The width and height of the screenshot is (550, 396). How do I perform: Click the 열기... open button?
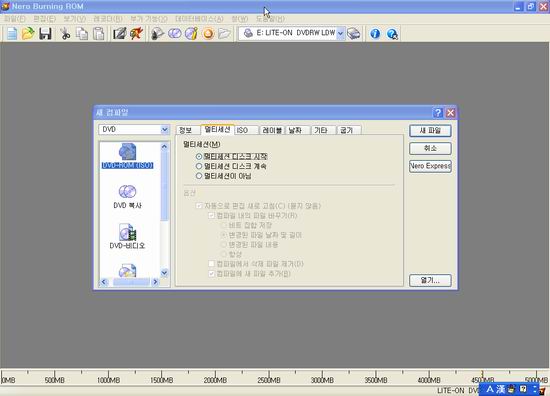click(x=430, y=280)
